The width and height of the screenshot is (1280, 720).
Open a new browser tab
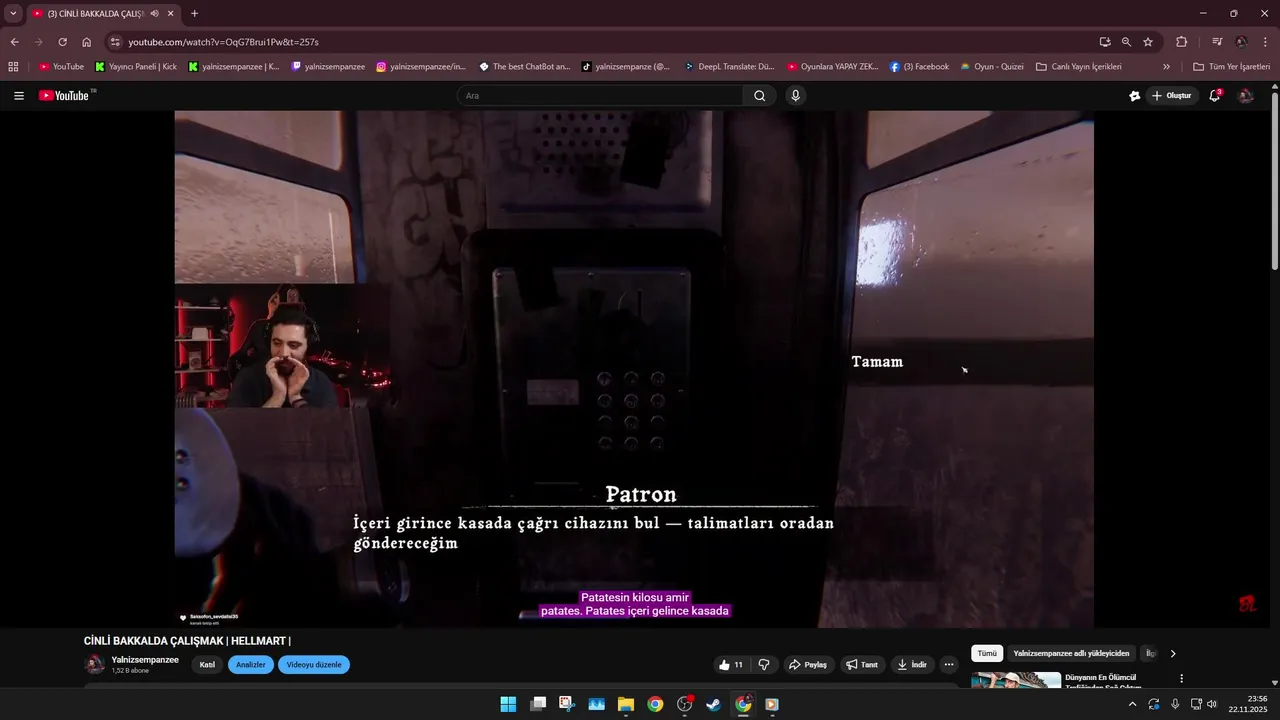[194, 14]
